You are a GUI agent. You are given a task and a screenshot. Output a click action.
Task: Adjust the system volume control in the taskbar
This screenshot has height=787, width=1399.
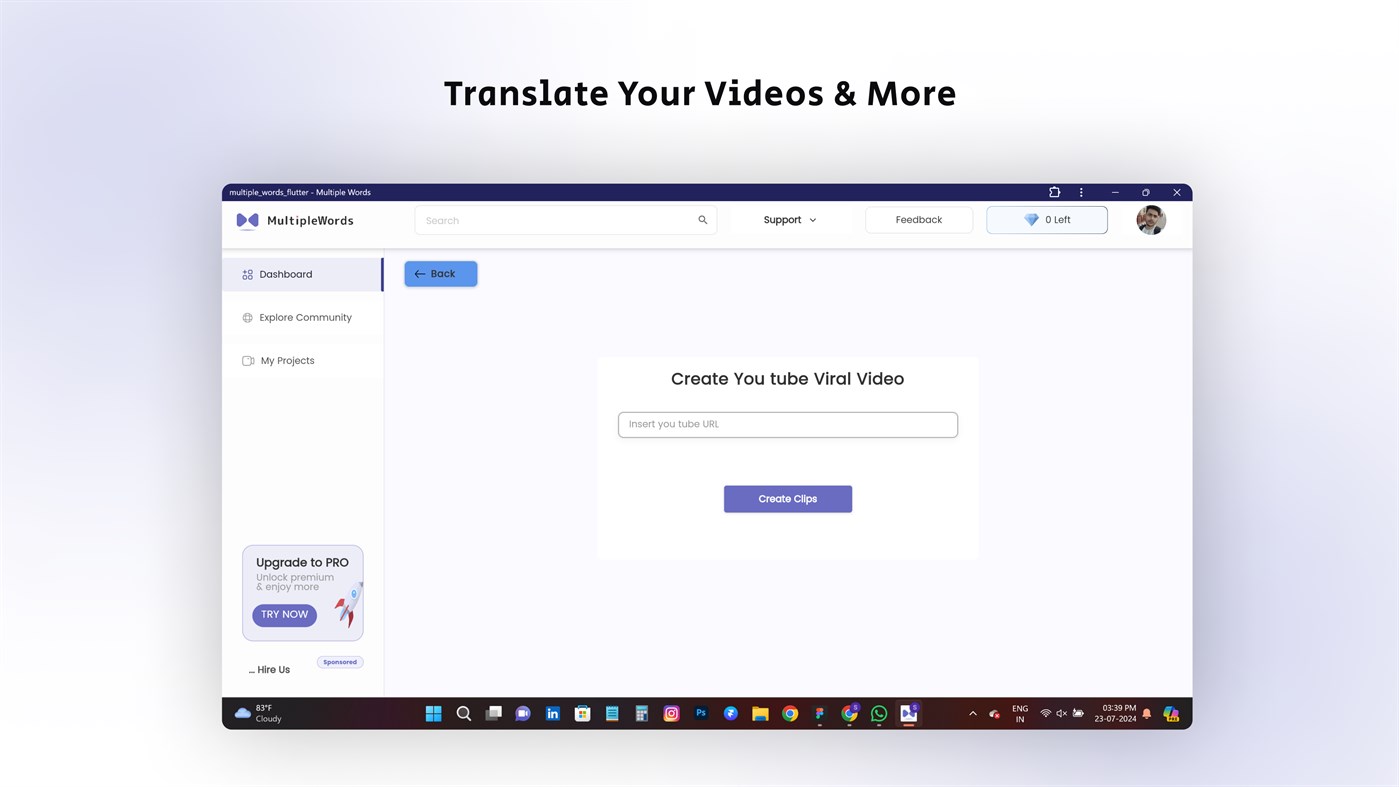[x=1060, y=713]
